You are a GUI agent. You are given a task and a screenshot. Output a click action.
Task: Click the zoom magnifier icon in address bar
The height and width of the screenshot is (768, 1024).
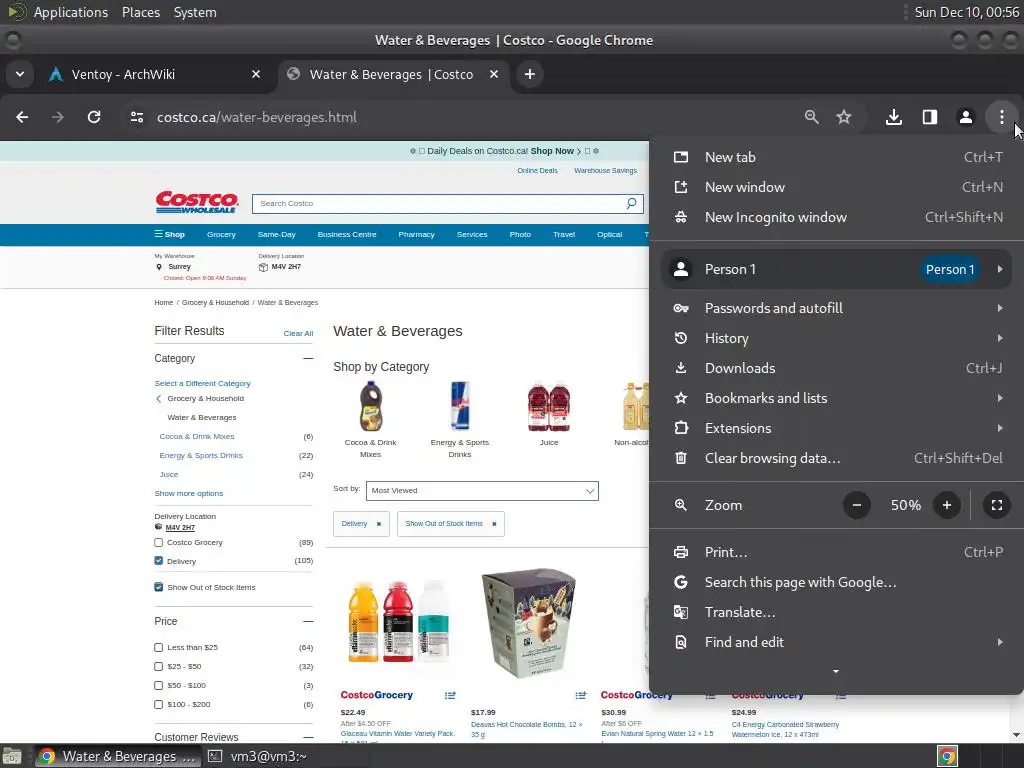811,117
